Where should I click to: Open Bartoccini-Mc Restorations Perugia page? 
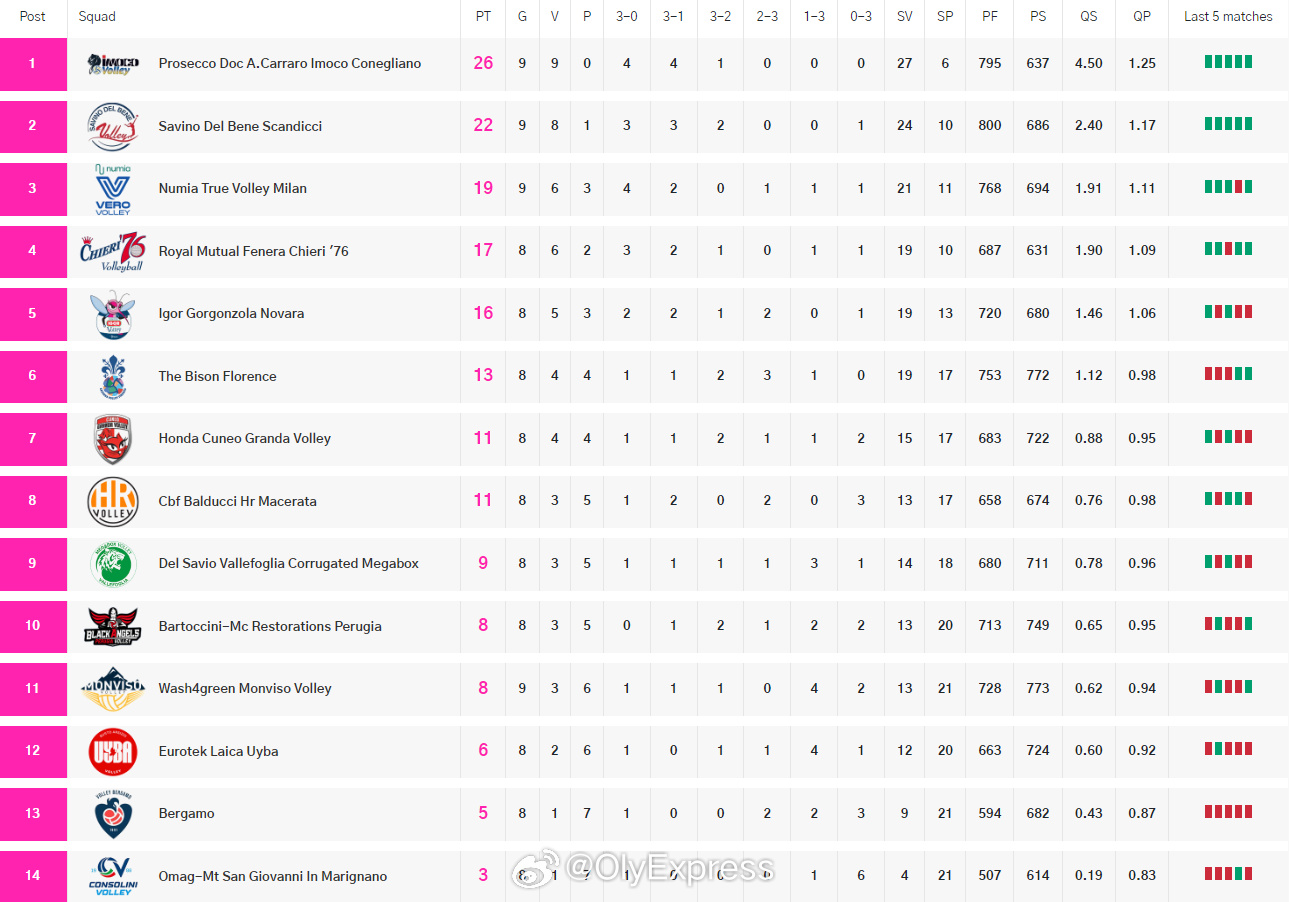coord(270,626)
